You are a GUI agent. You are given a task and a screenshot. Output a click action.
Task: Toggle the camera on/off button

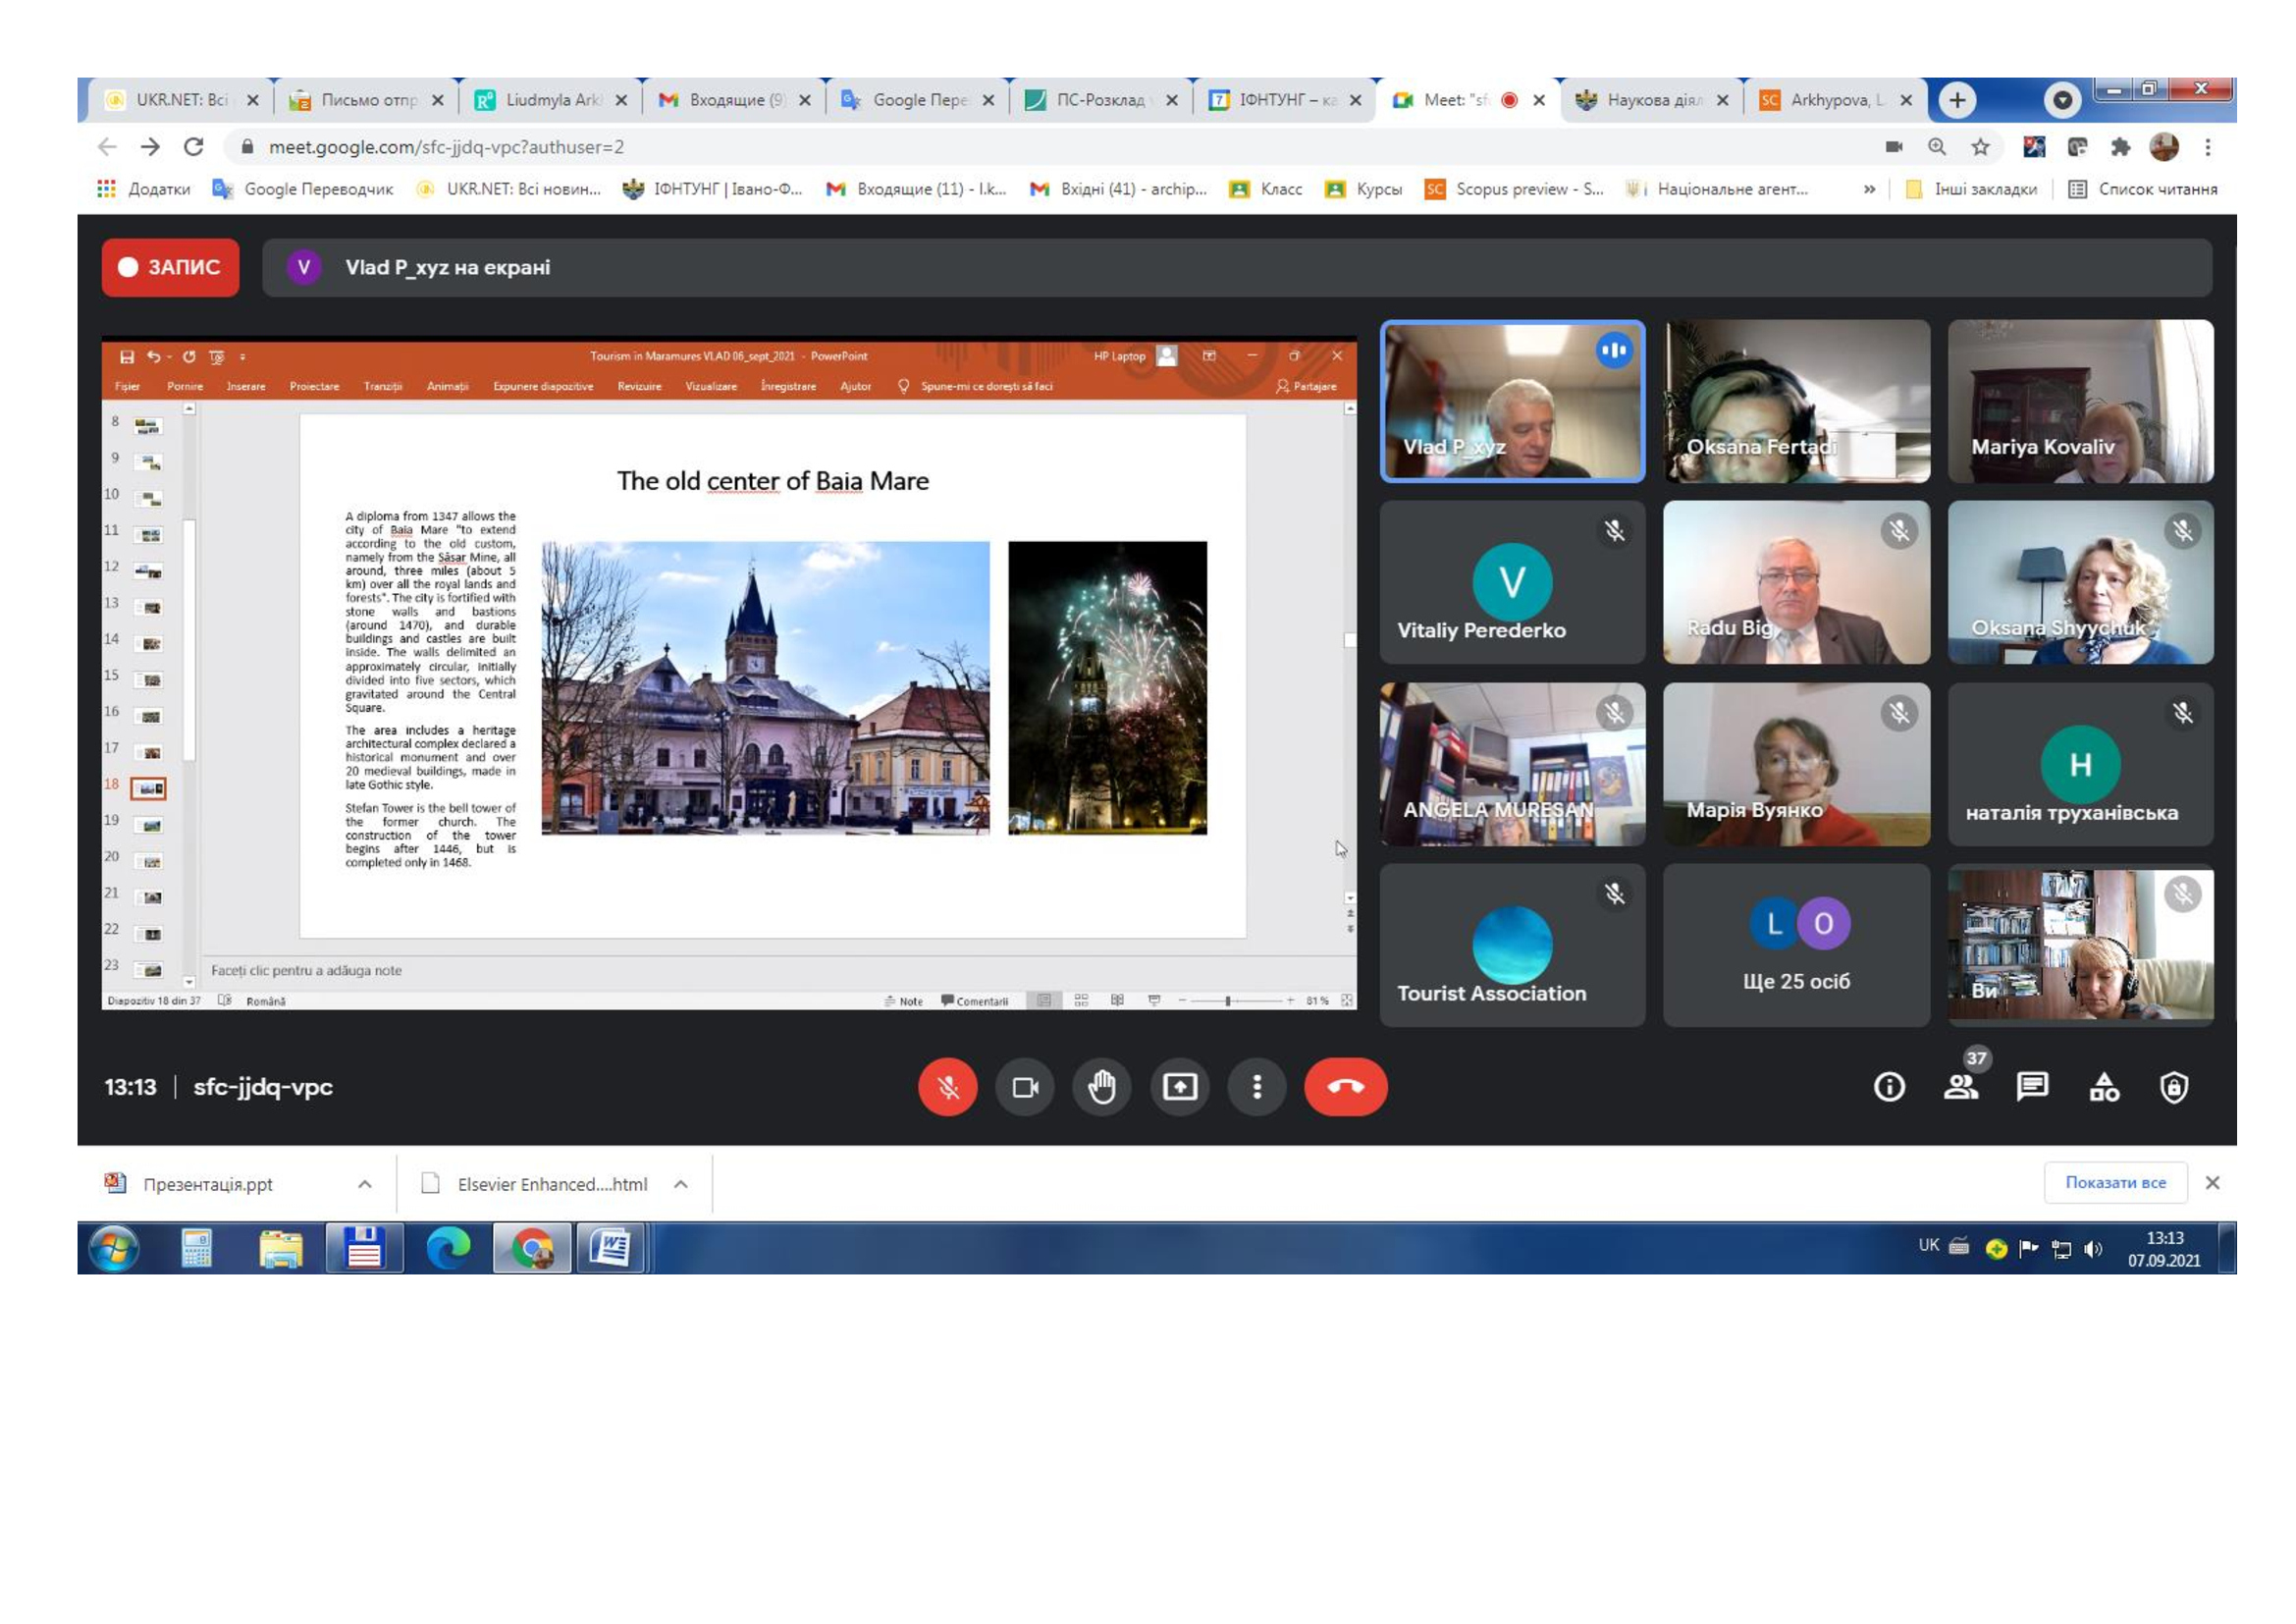tap(1025, 1087)
